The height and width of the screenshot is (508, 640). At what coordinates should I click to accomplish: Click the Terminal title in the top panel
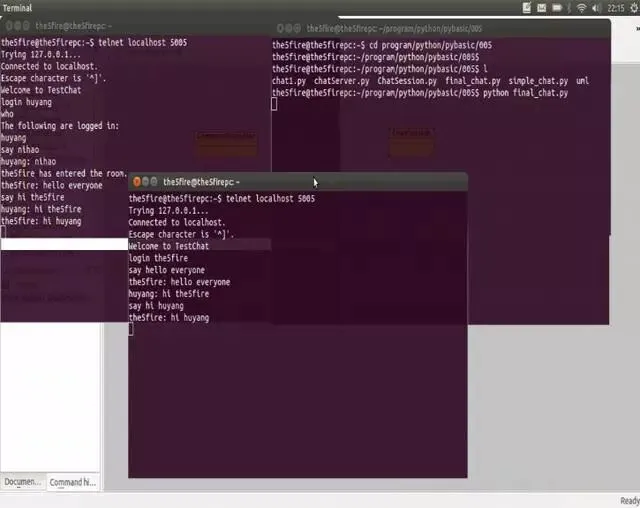pos(17,8)
